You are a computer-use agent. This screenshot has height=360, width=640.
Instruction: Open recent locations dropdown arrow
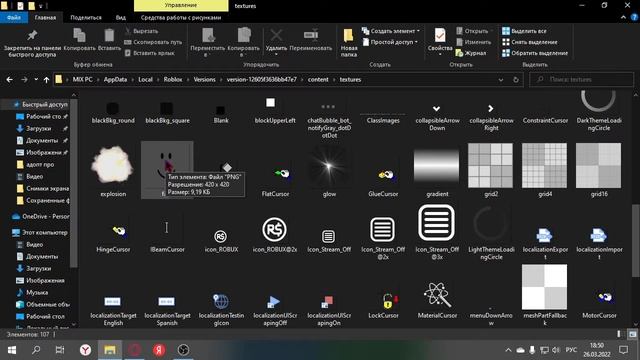tap(36, 80)
